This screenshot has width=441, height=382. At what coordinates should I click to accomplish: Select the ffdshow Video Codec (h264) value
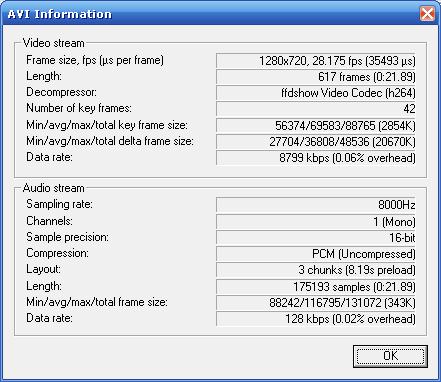[316, 93]
